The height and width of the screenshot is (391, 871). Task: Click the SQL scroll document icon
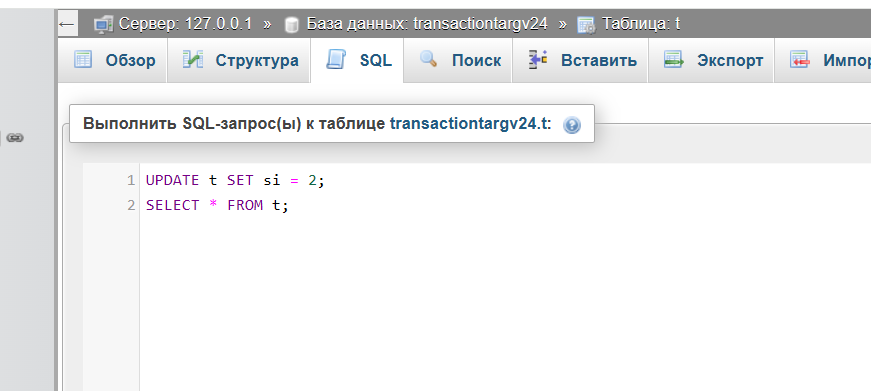[x=336, y=59]
